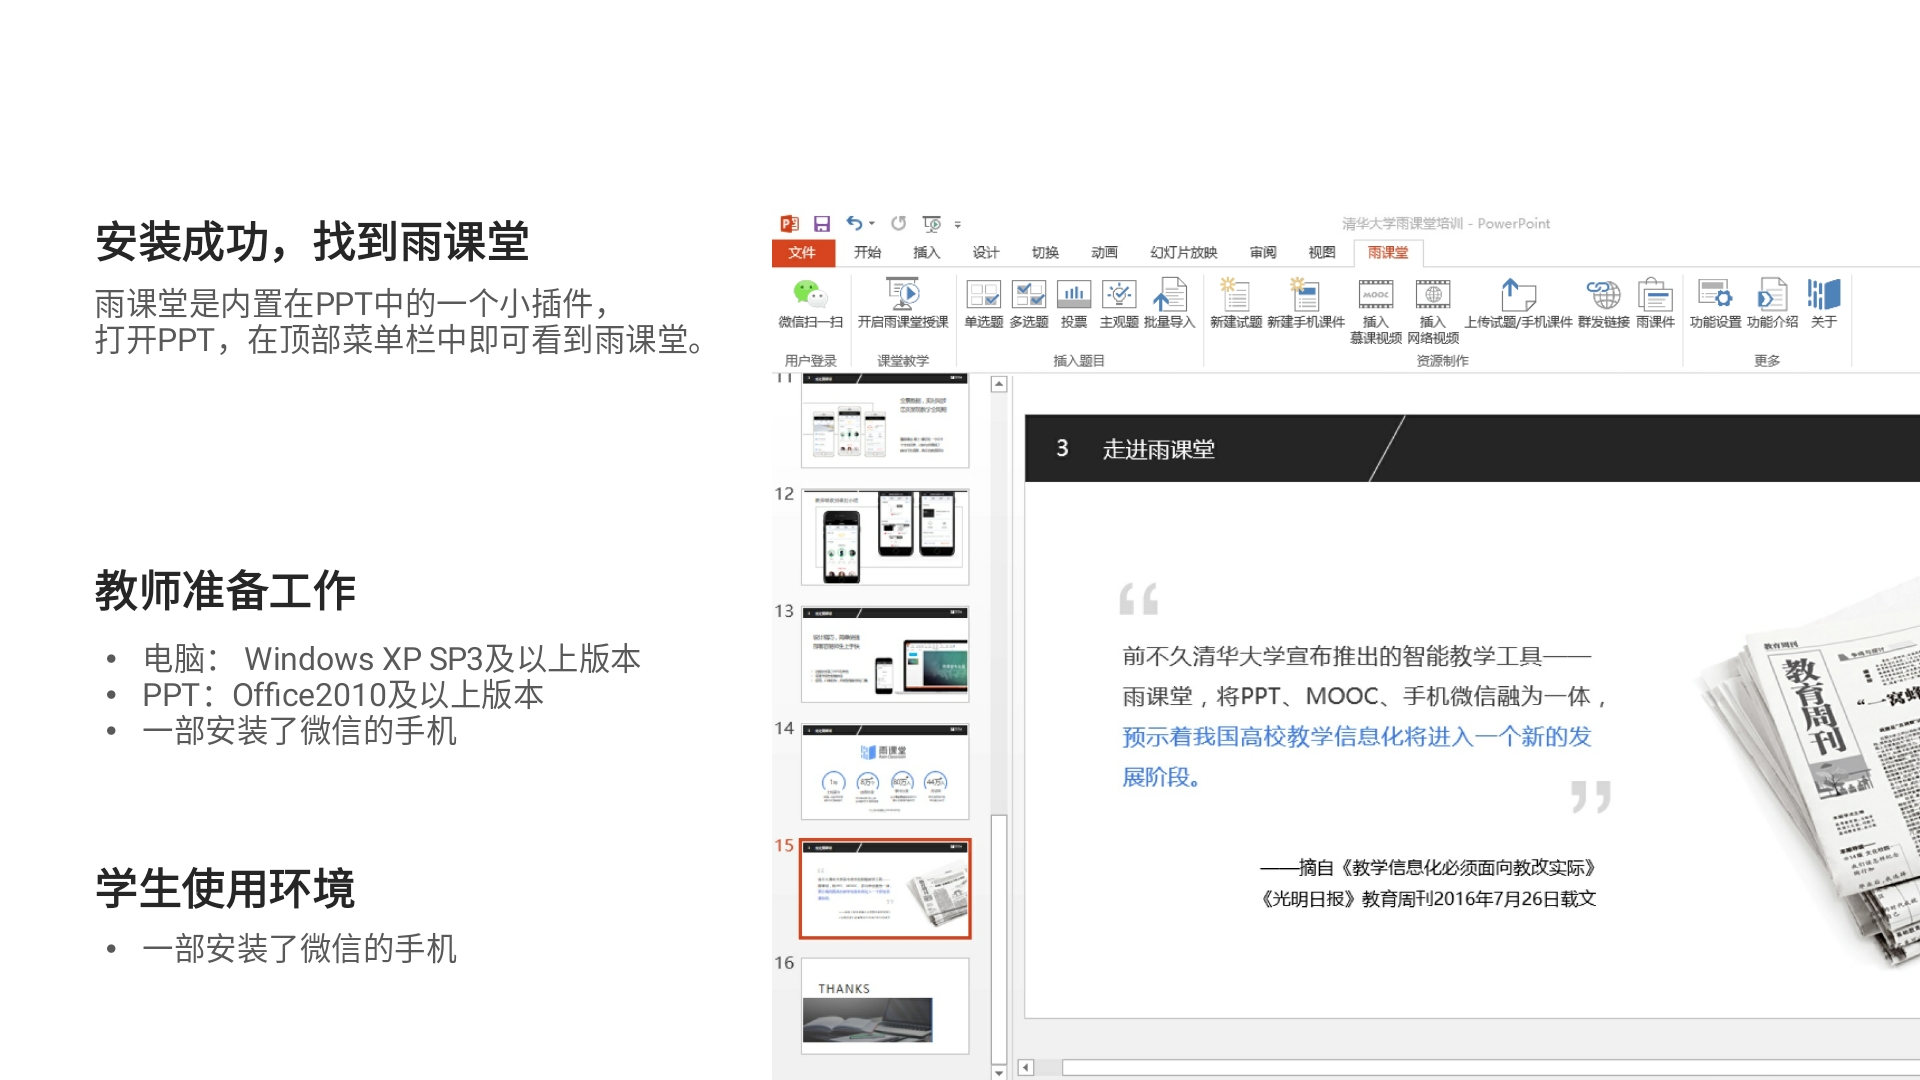The width and height of the screenshot is (1920, 1080).
Task: Click the horizontal scrollbar left arrow
Action: 1025,1068
